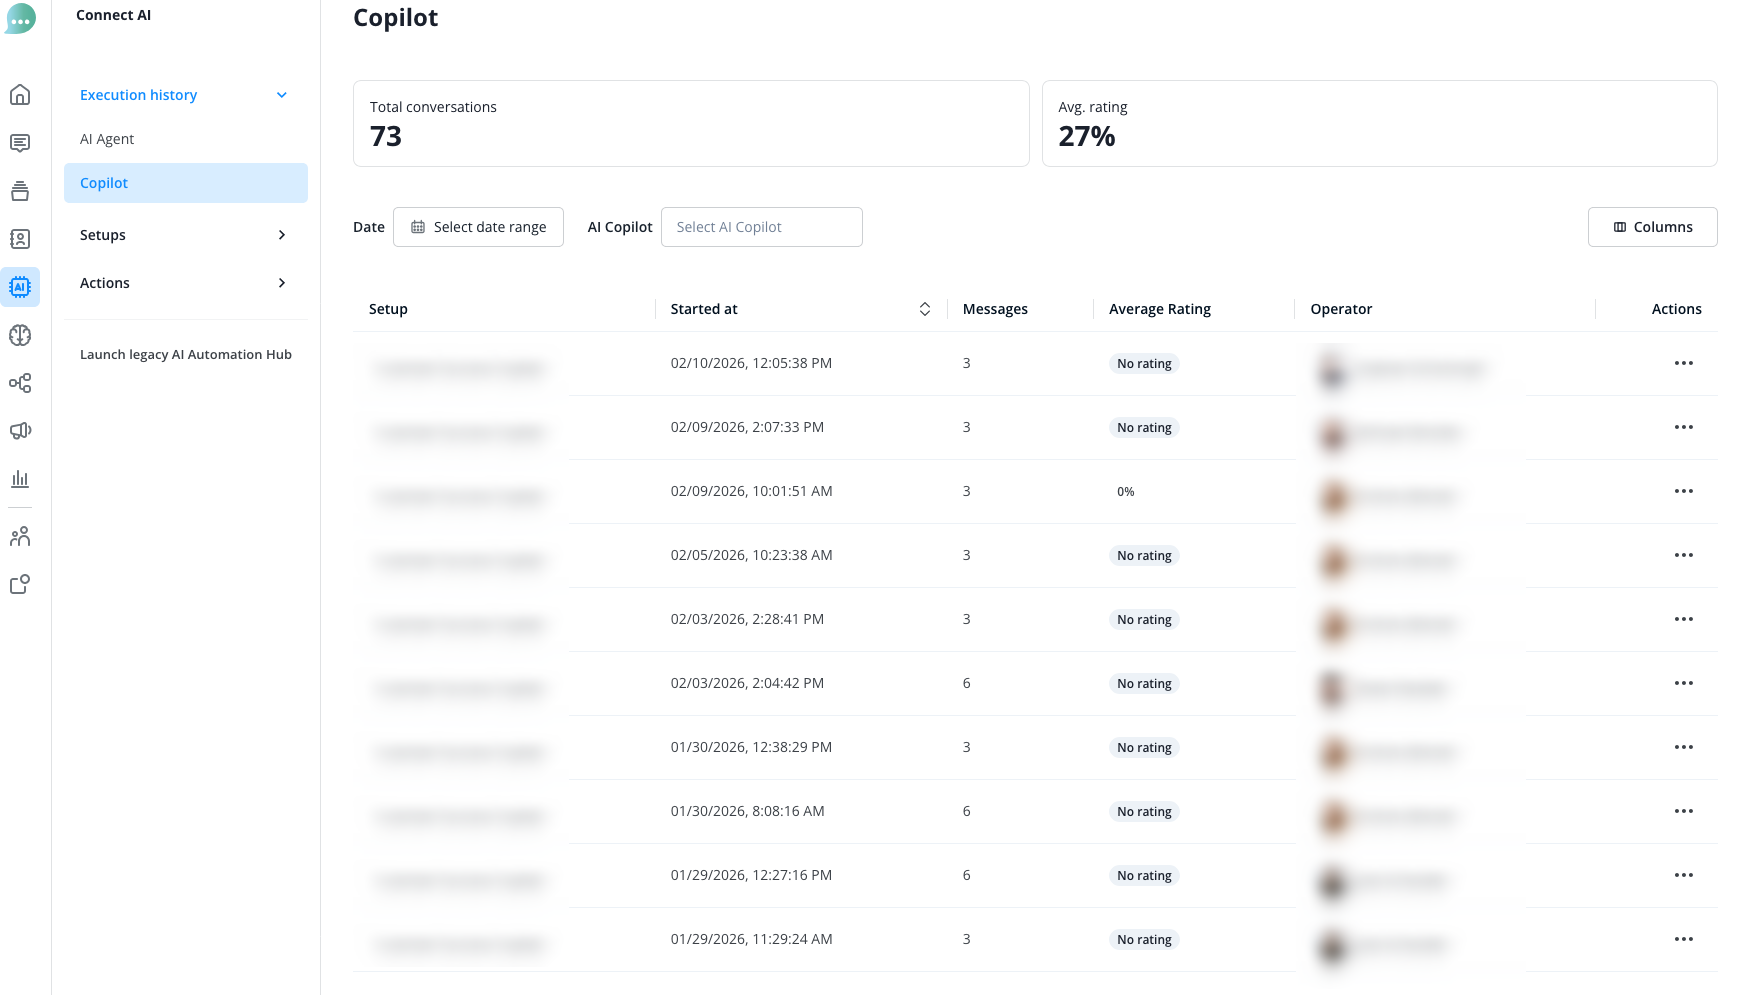Open the Select AI Copilot dropdown
1741x995 pixels.
[x=761, y=227]
